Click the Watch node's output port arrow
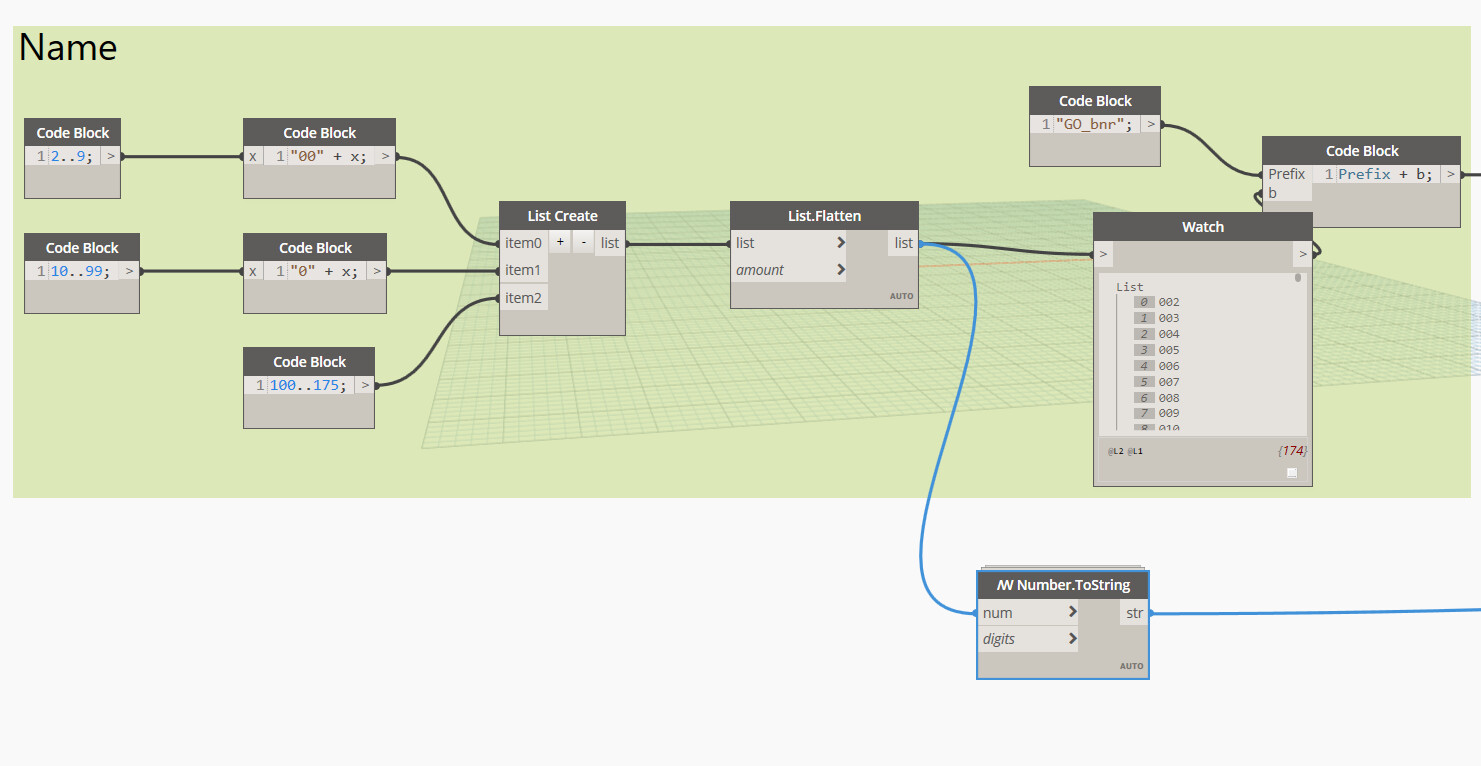1481x766 pixels. tap(1302, 255)
